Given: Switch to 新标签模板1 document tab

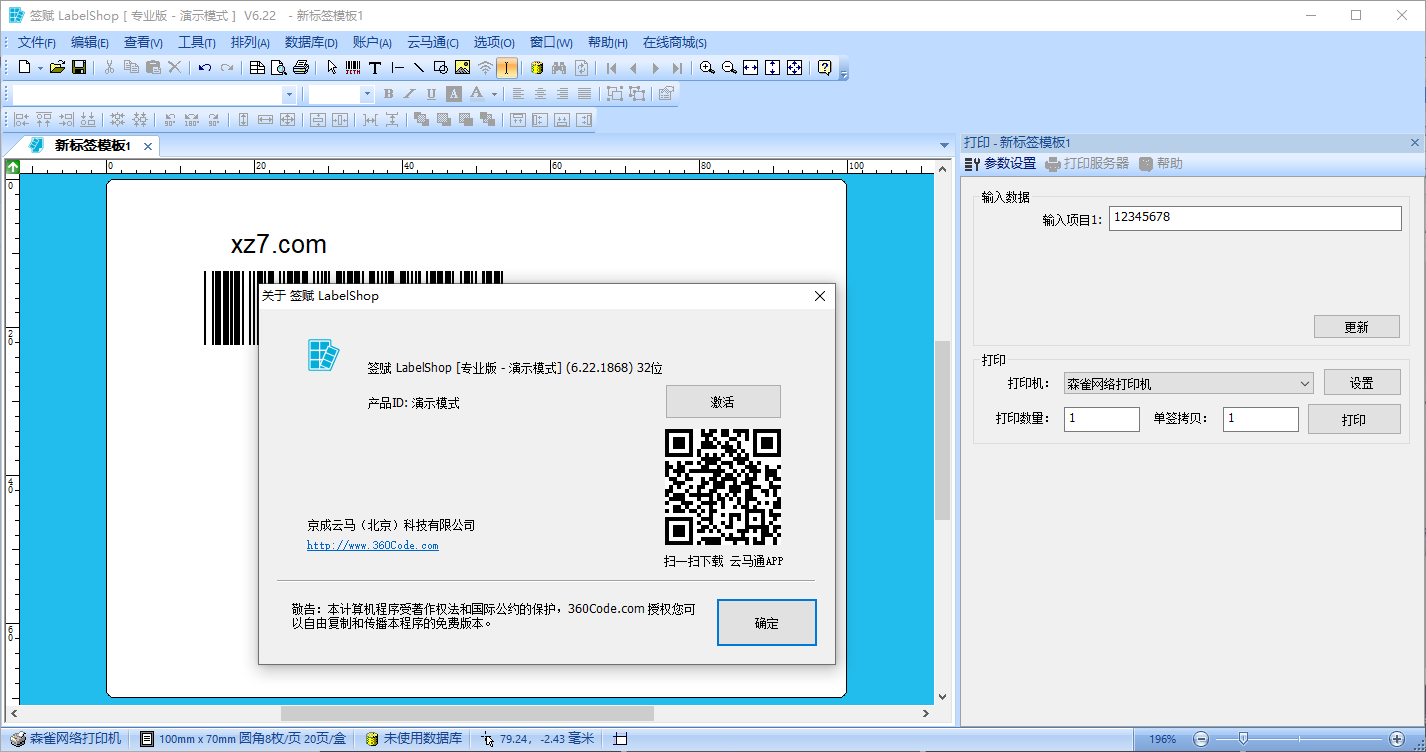Looking at the screenshot, I should 93,146.
